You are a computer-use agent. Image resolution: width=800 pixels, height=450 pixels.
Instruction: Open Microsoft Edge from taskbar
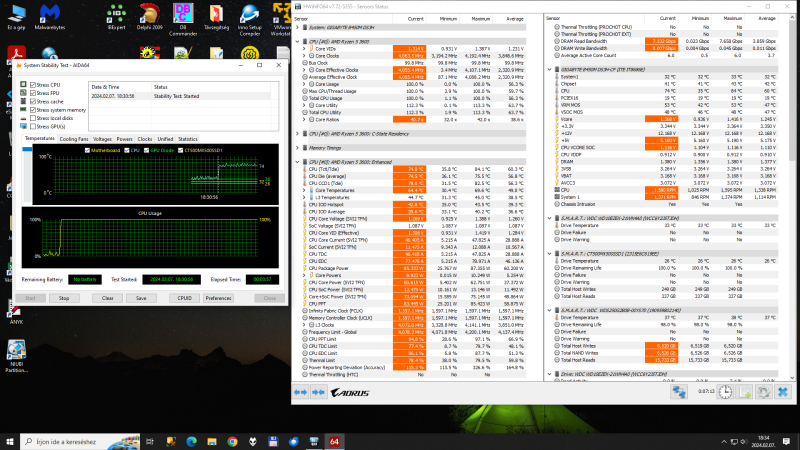(191, 441)
